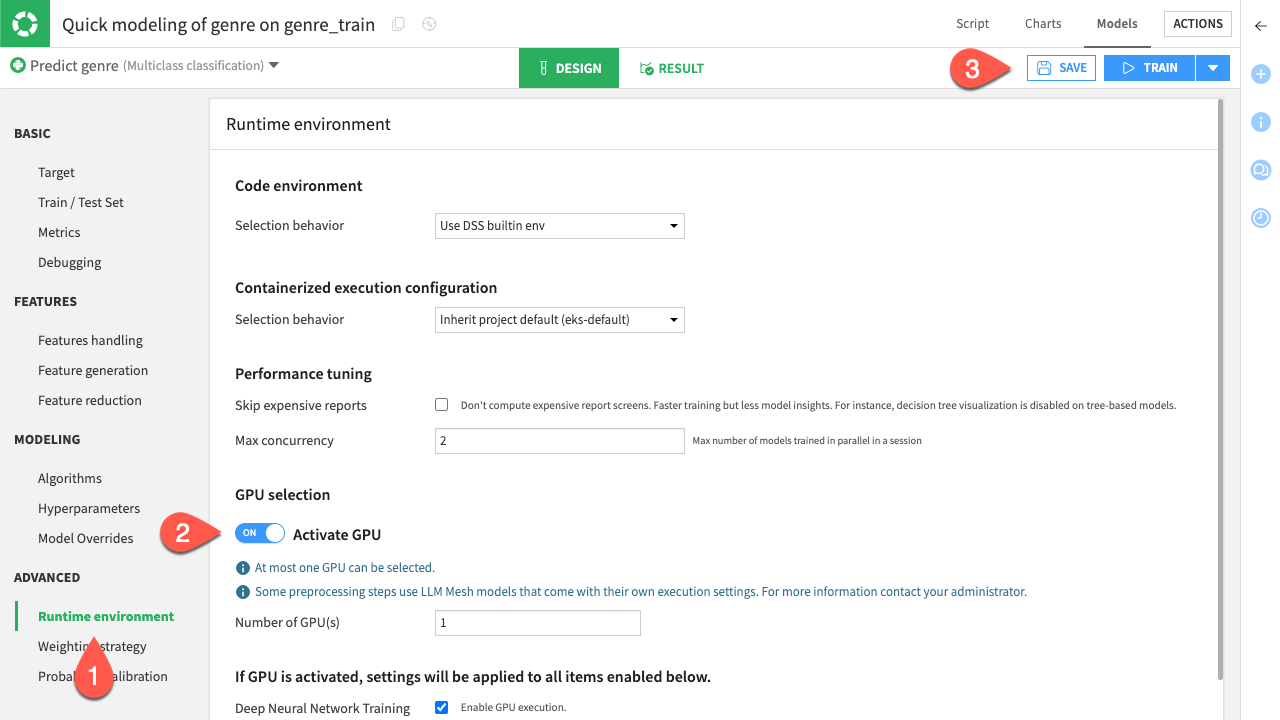The width and height of the screenshot is (1280, 720).
Task: Switch to the RESULT tab
Action: tap(671, 68)
